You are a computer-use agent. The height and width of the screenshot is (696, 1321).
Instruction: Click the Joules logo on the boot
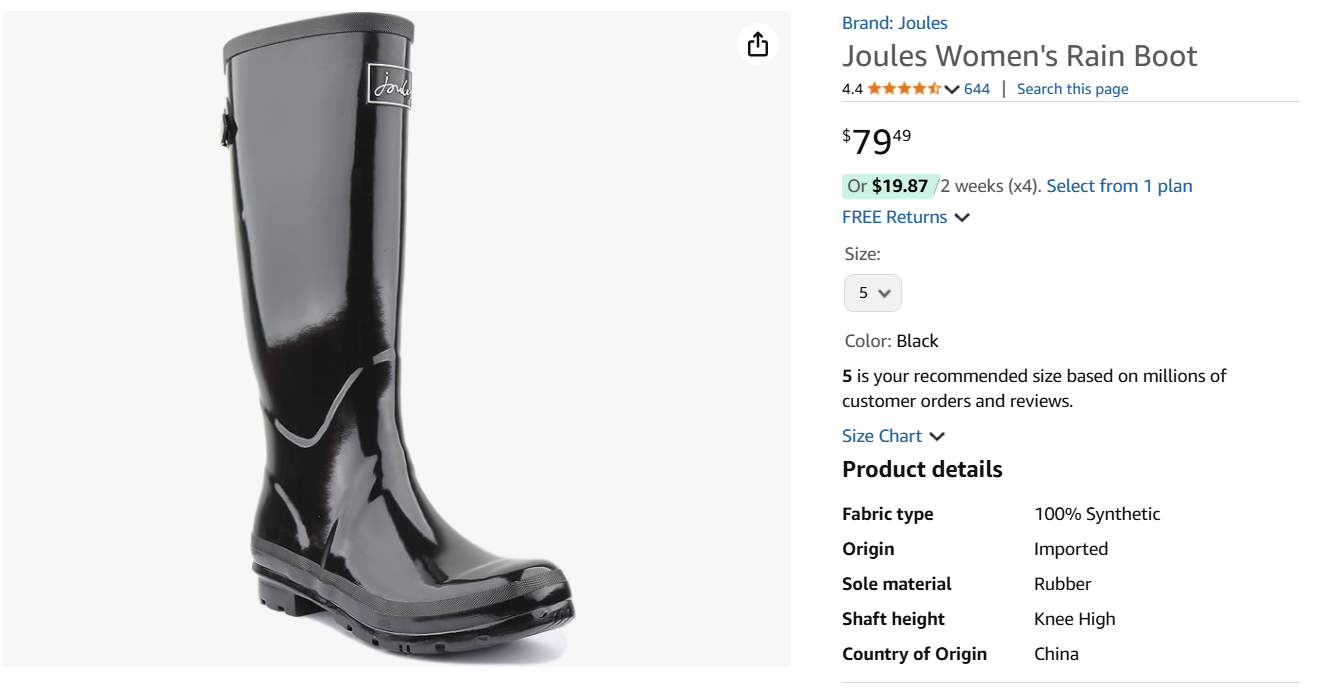point(390,85)
